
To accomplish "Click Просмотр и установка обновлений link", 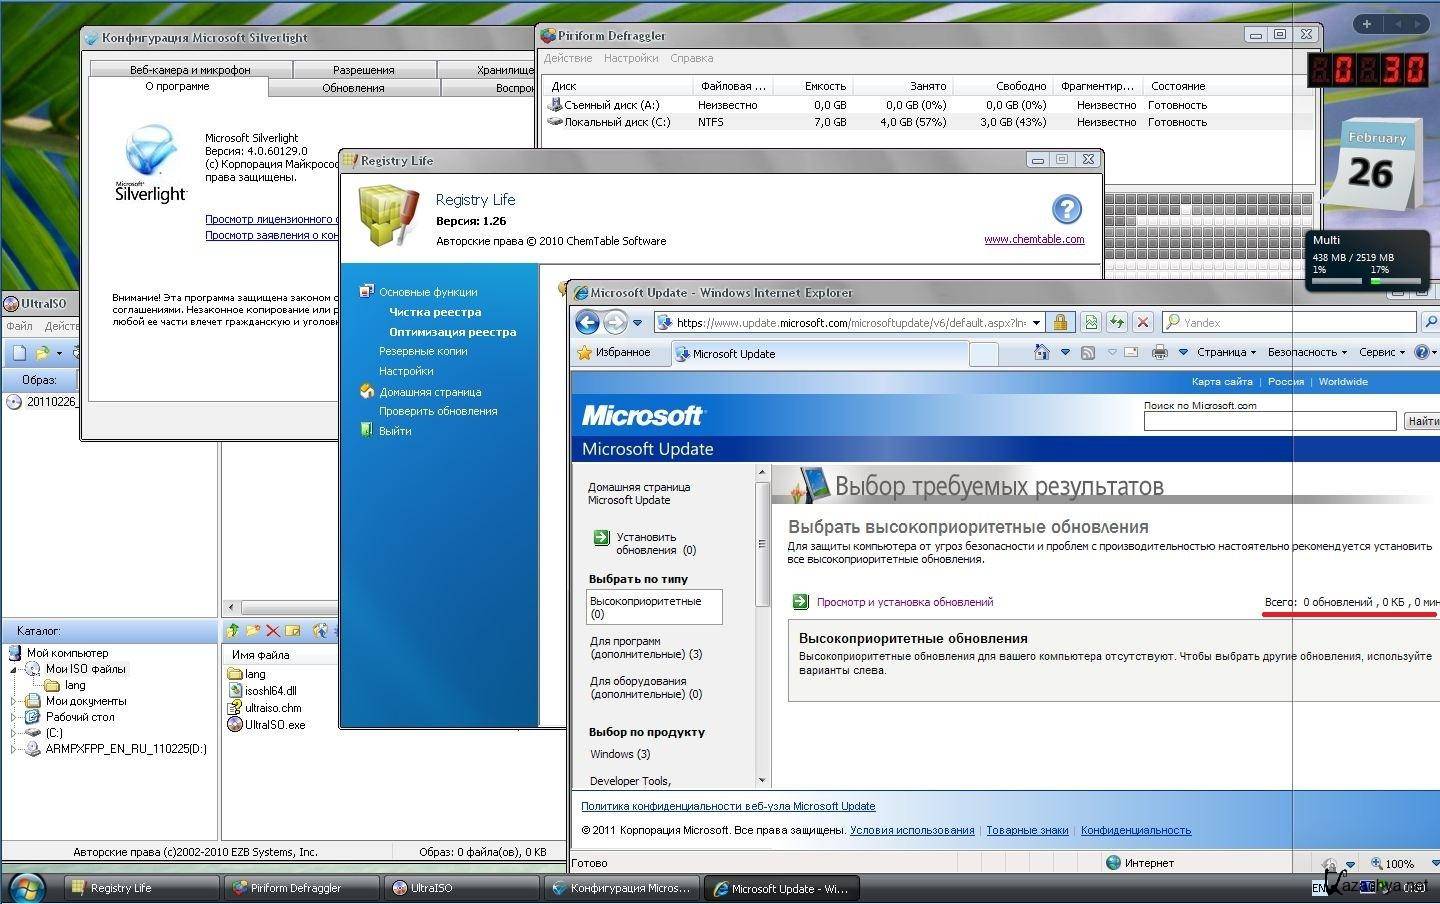I will point(905,602).
